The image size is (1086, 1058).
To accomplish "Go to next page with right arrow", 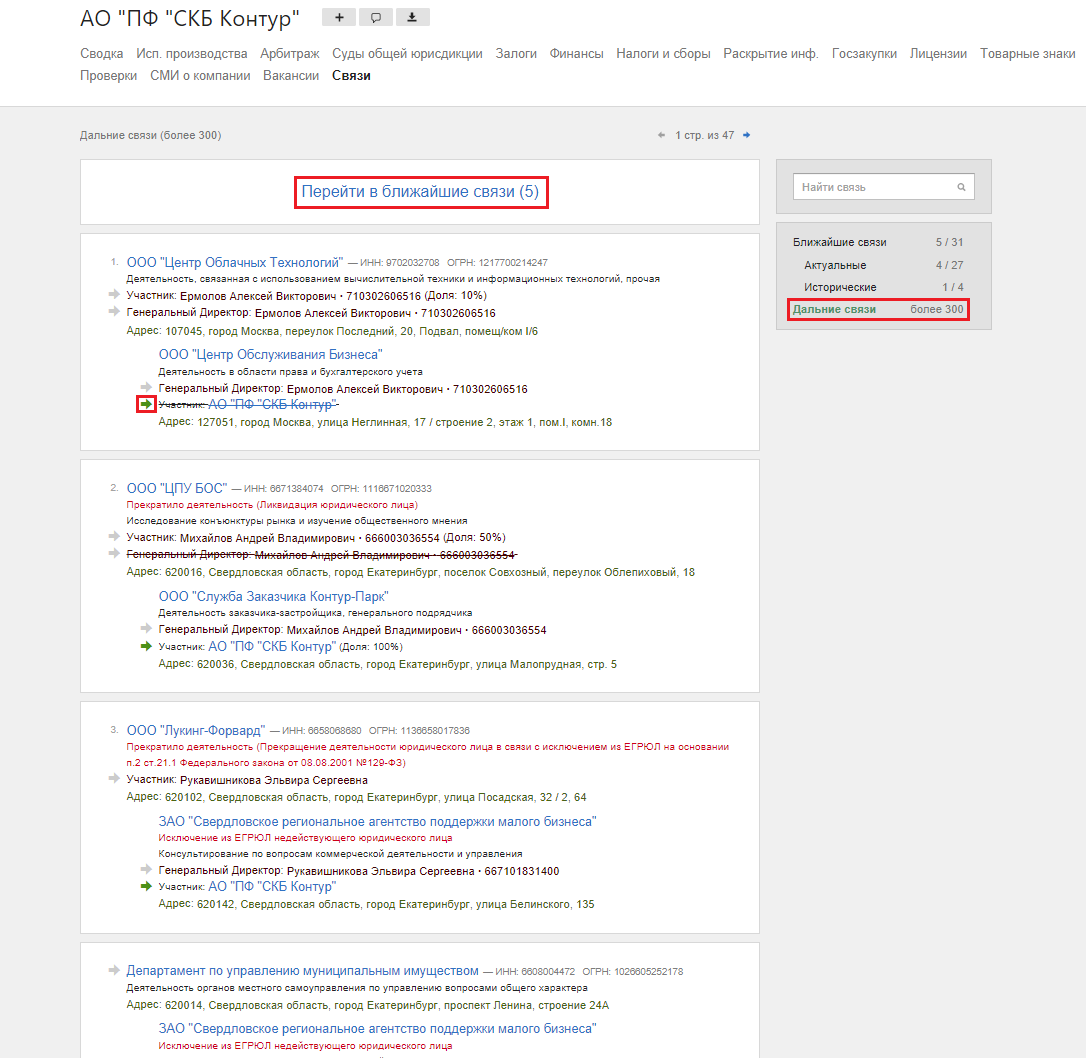I will [747, 135].
